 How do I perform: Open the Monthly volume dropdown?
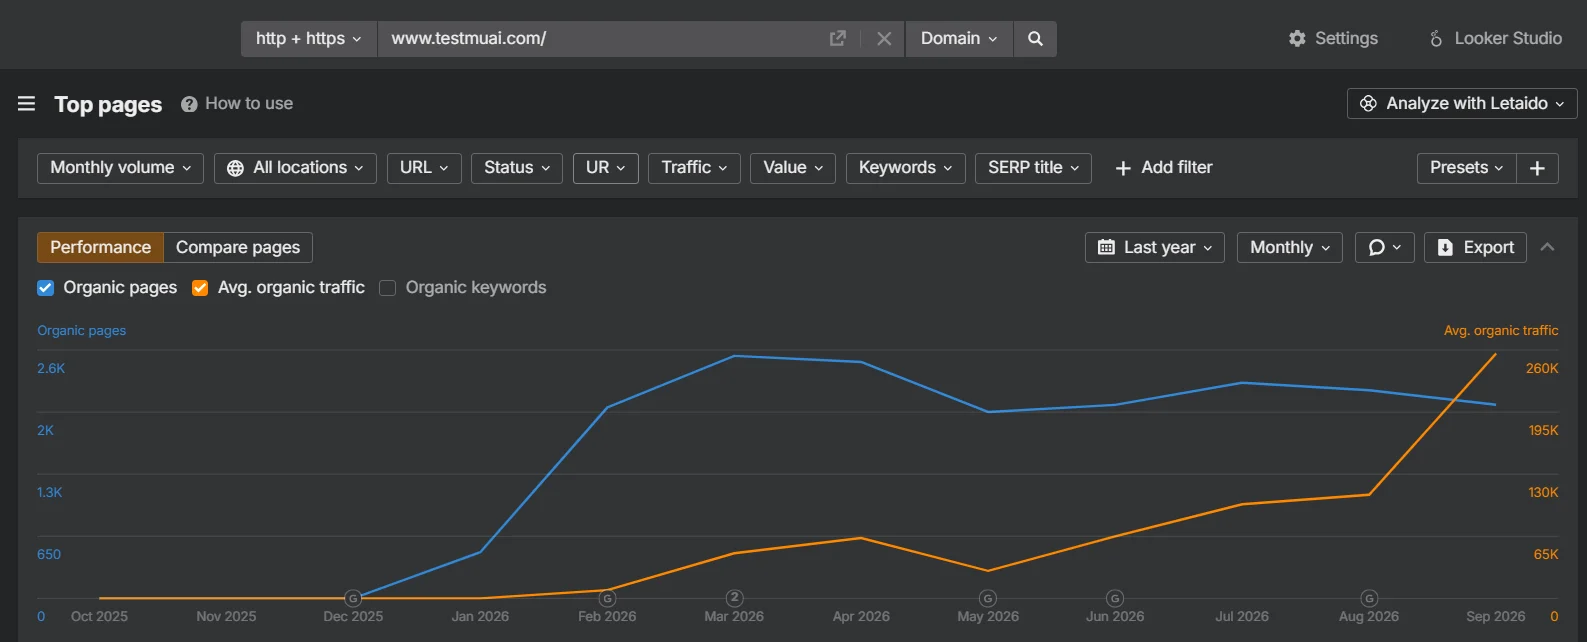(120, 168)
